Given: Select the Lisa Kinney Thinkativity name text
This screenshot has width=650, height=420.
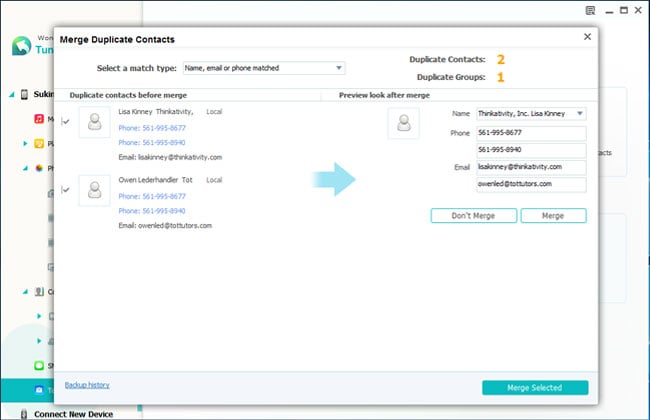Looking at the screenshot, I should click(x=156, y=112).
